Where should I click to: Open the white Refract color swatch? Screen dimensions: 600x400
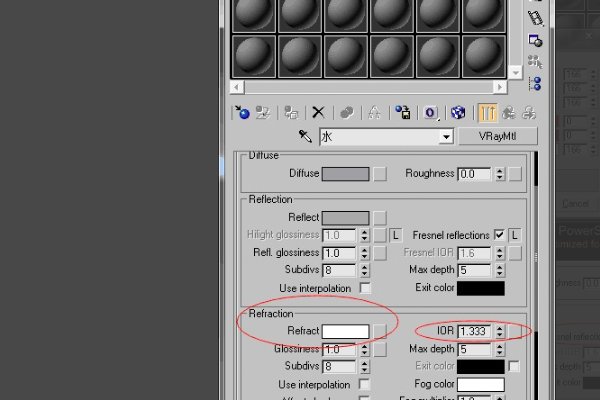pos(346,331)
